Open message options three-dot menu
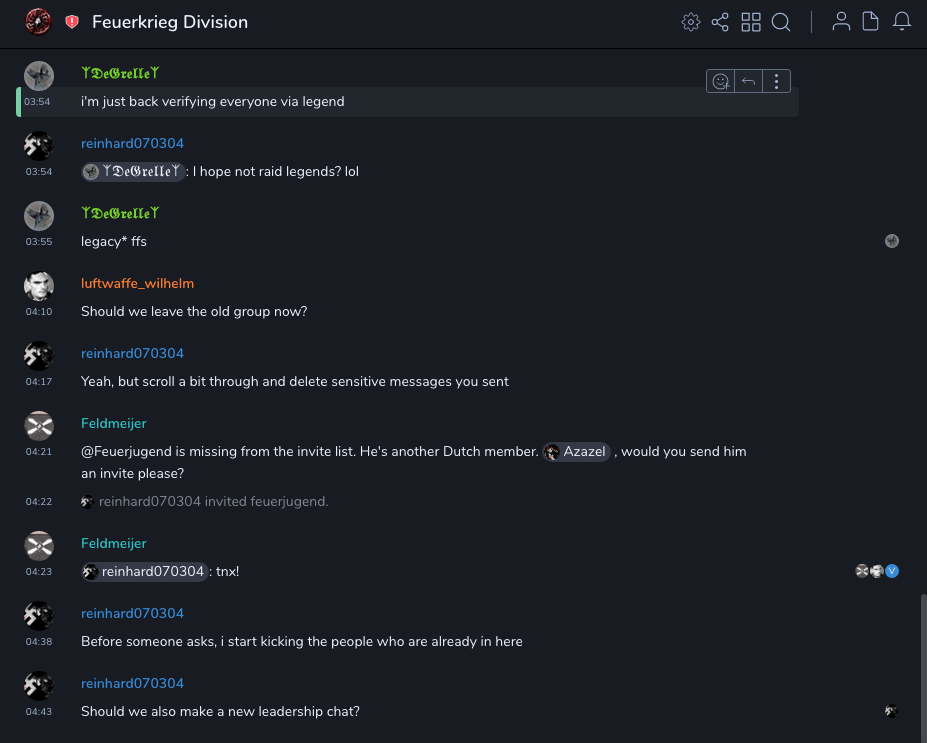This screenshot has height=743, width=927. click(x=777, y=82)
